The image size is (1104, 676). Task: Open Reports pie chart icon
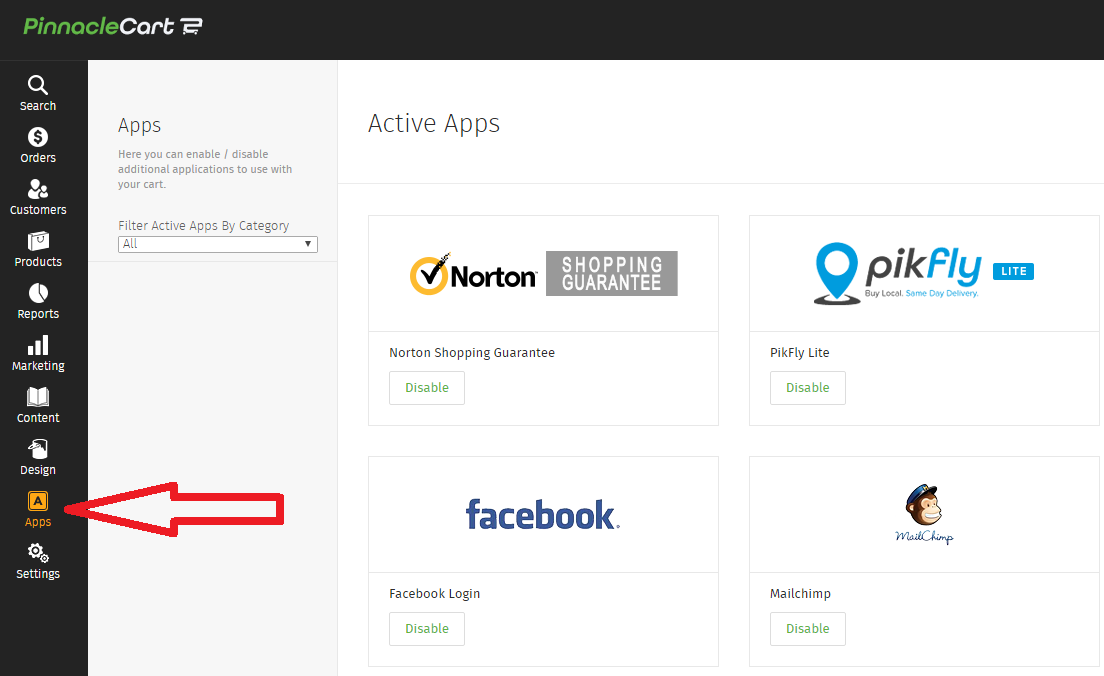(x=38, y=293)
